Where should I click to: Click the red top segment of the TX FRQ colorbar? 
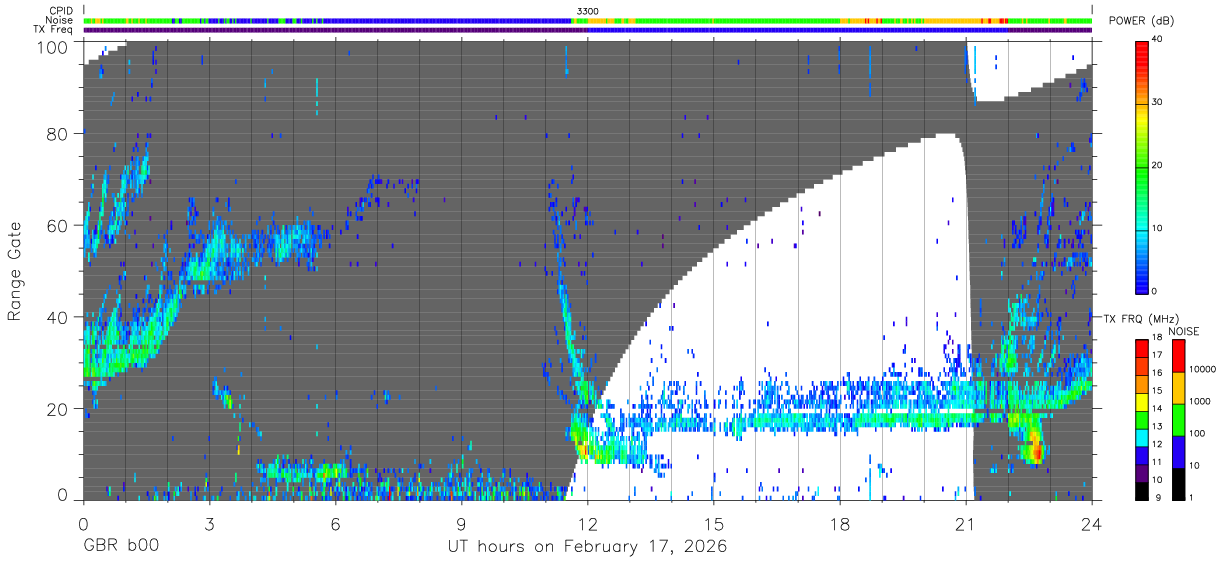tap(1142, 347)
